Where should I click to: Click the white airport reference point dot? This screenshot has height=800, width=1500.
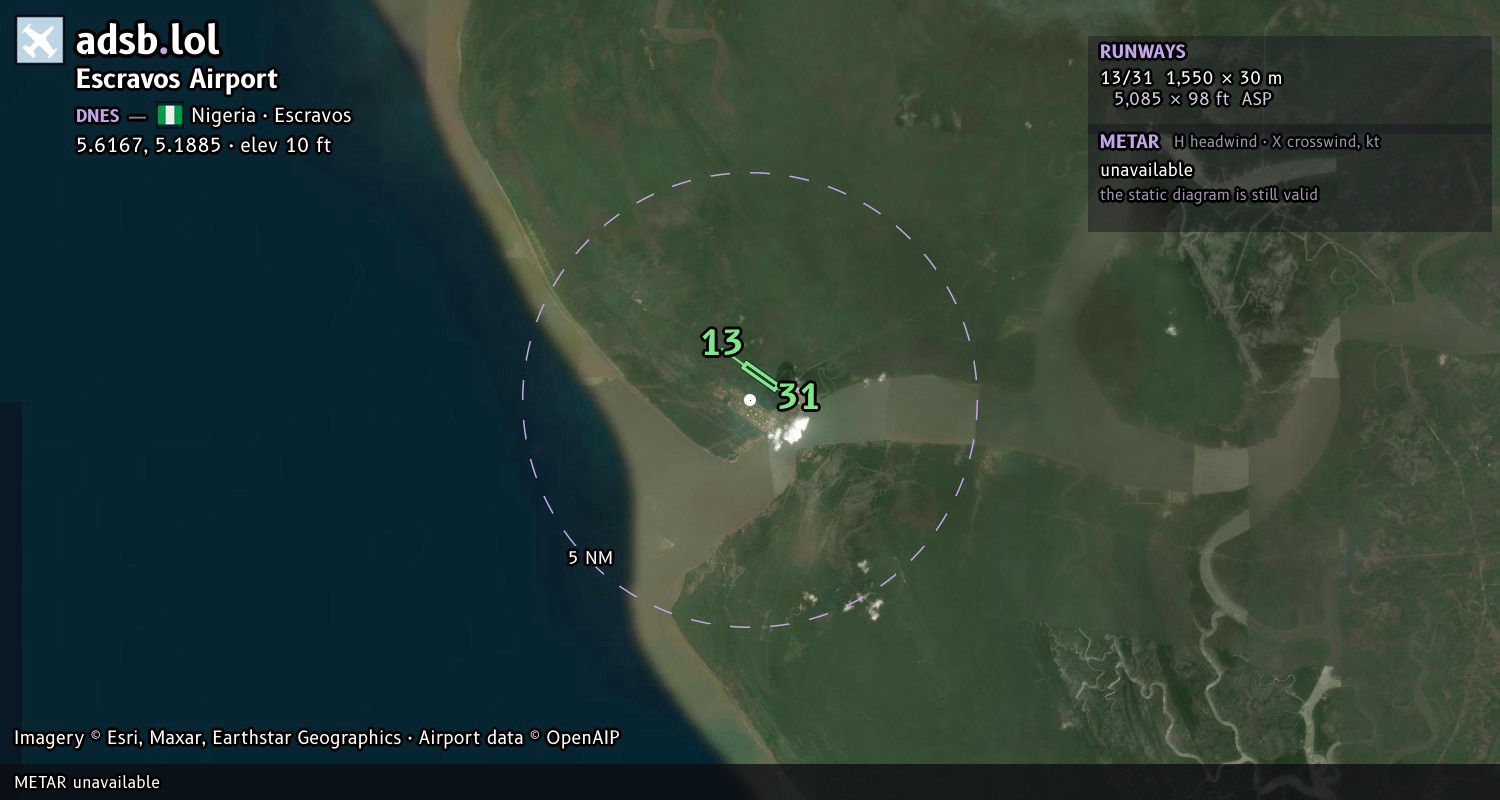750,400
